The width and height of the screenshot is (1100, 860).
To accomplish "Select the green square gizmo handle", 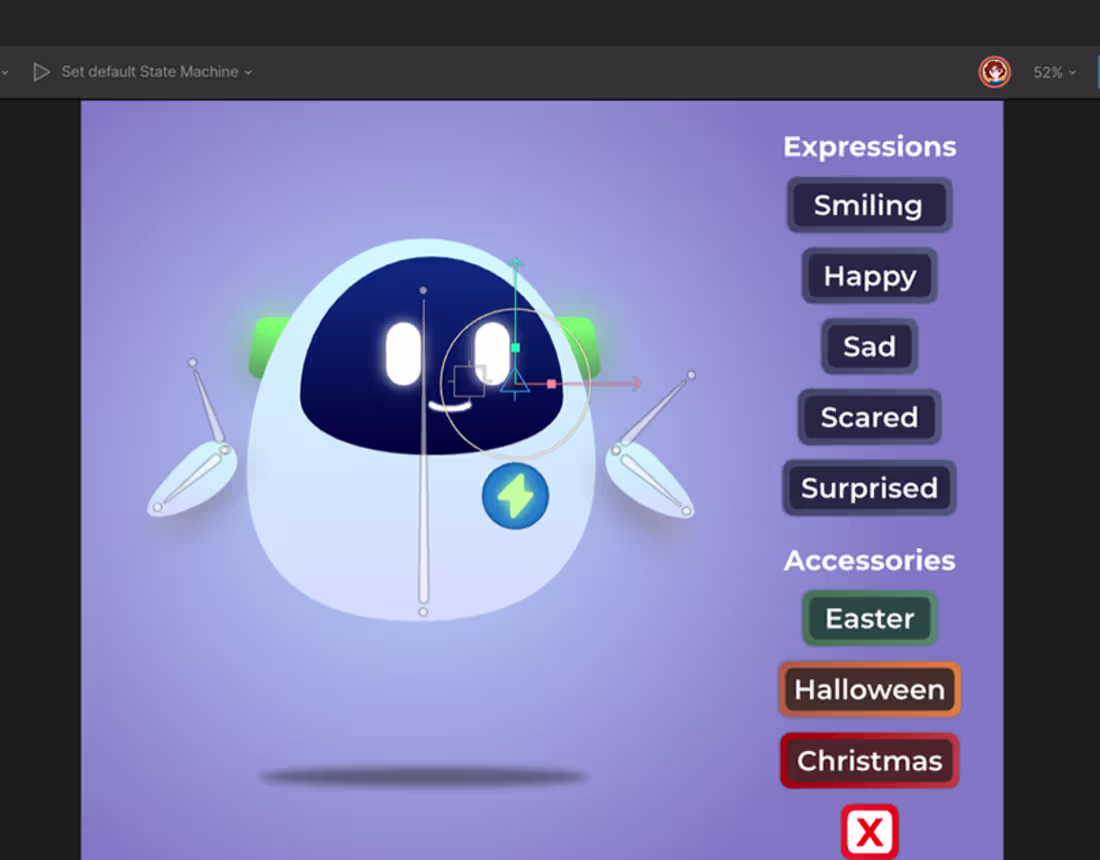I will [515, 345].
